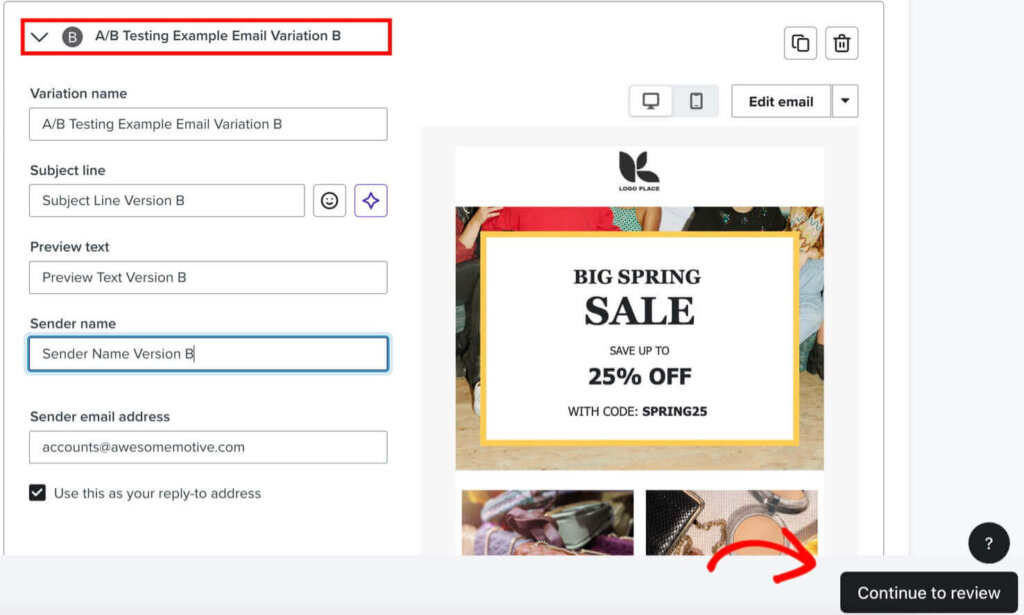Click into the Subject line field

click(167, 200)
